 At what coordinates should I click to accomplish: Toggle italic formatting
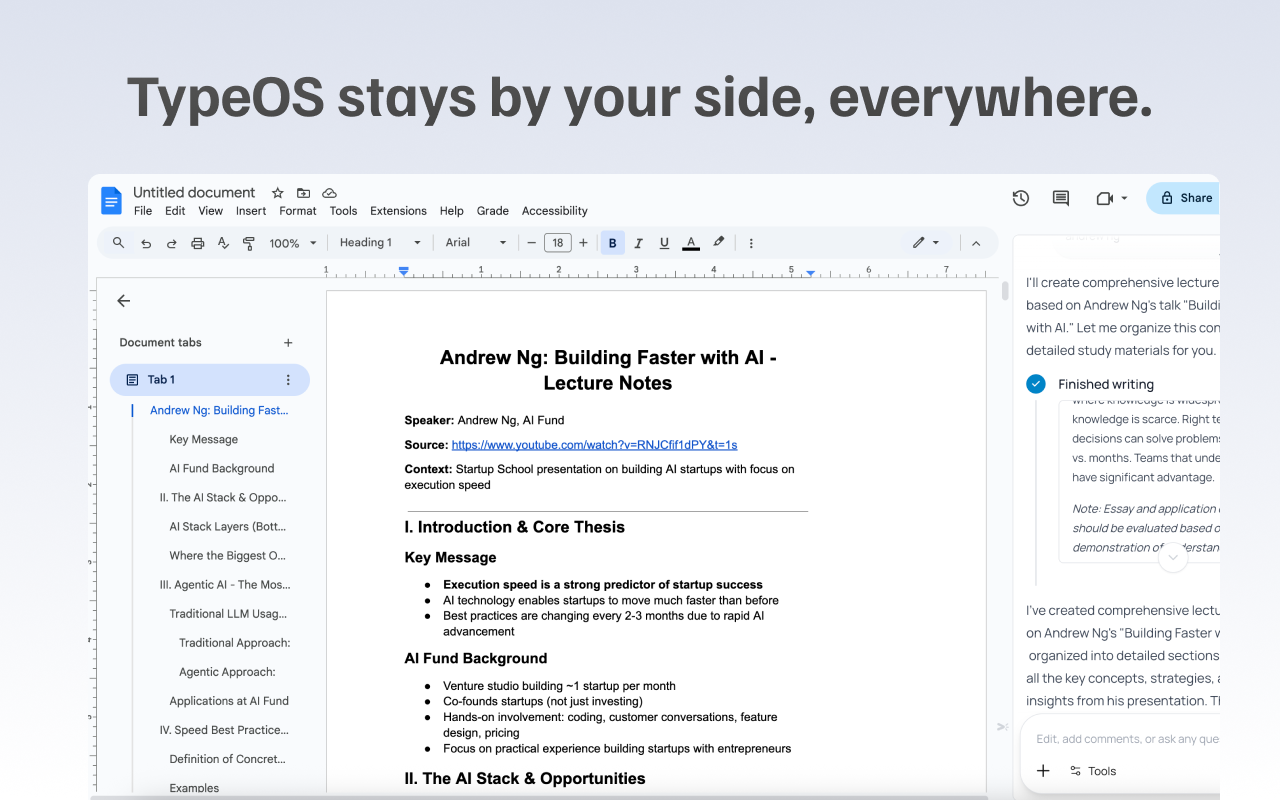pyautogui.click(x=638, y=242)
